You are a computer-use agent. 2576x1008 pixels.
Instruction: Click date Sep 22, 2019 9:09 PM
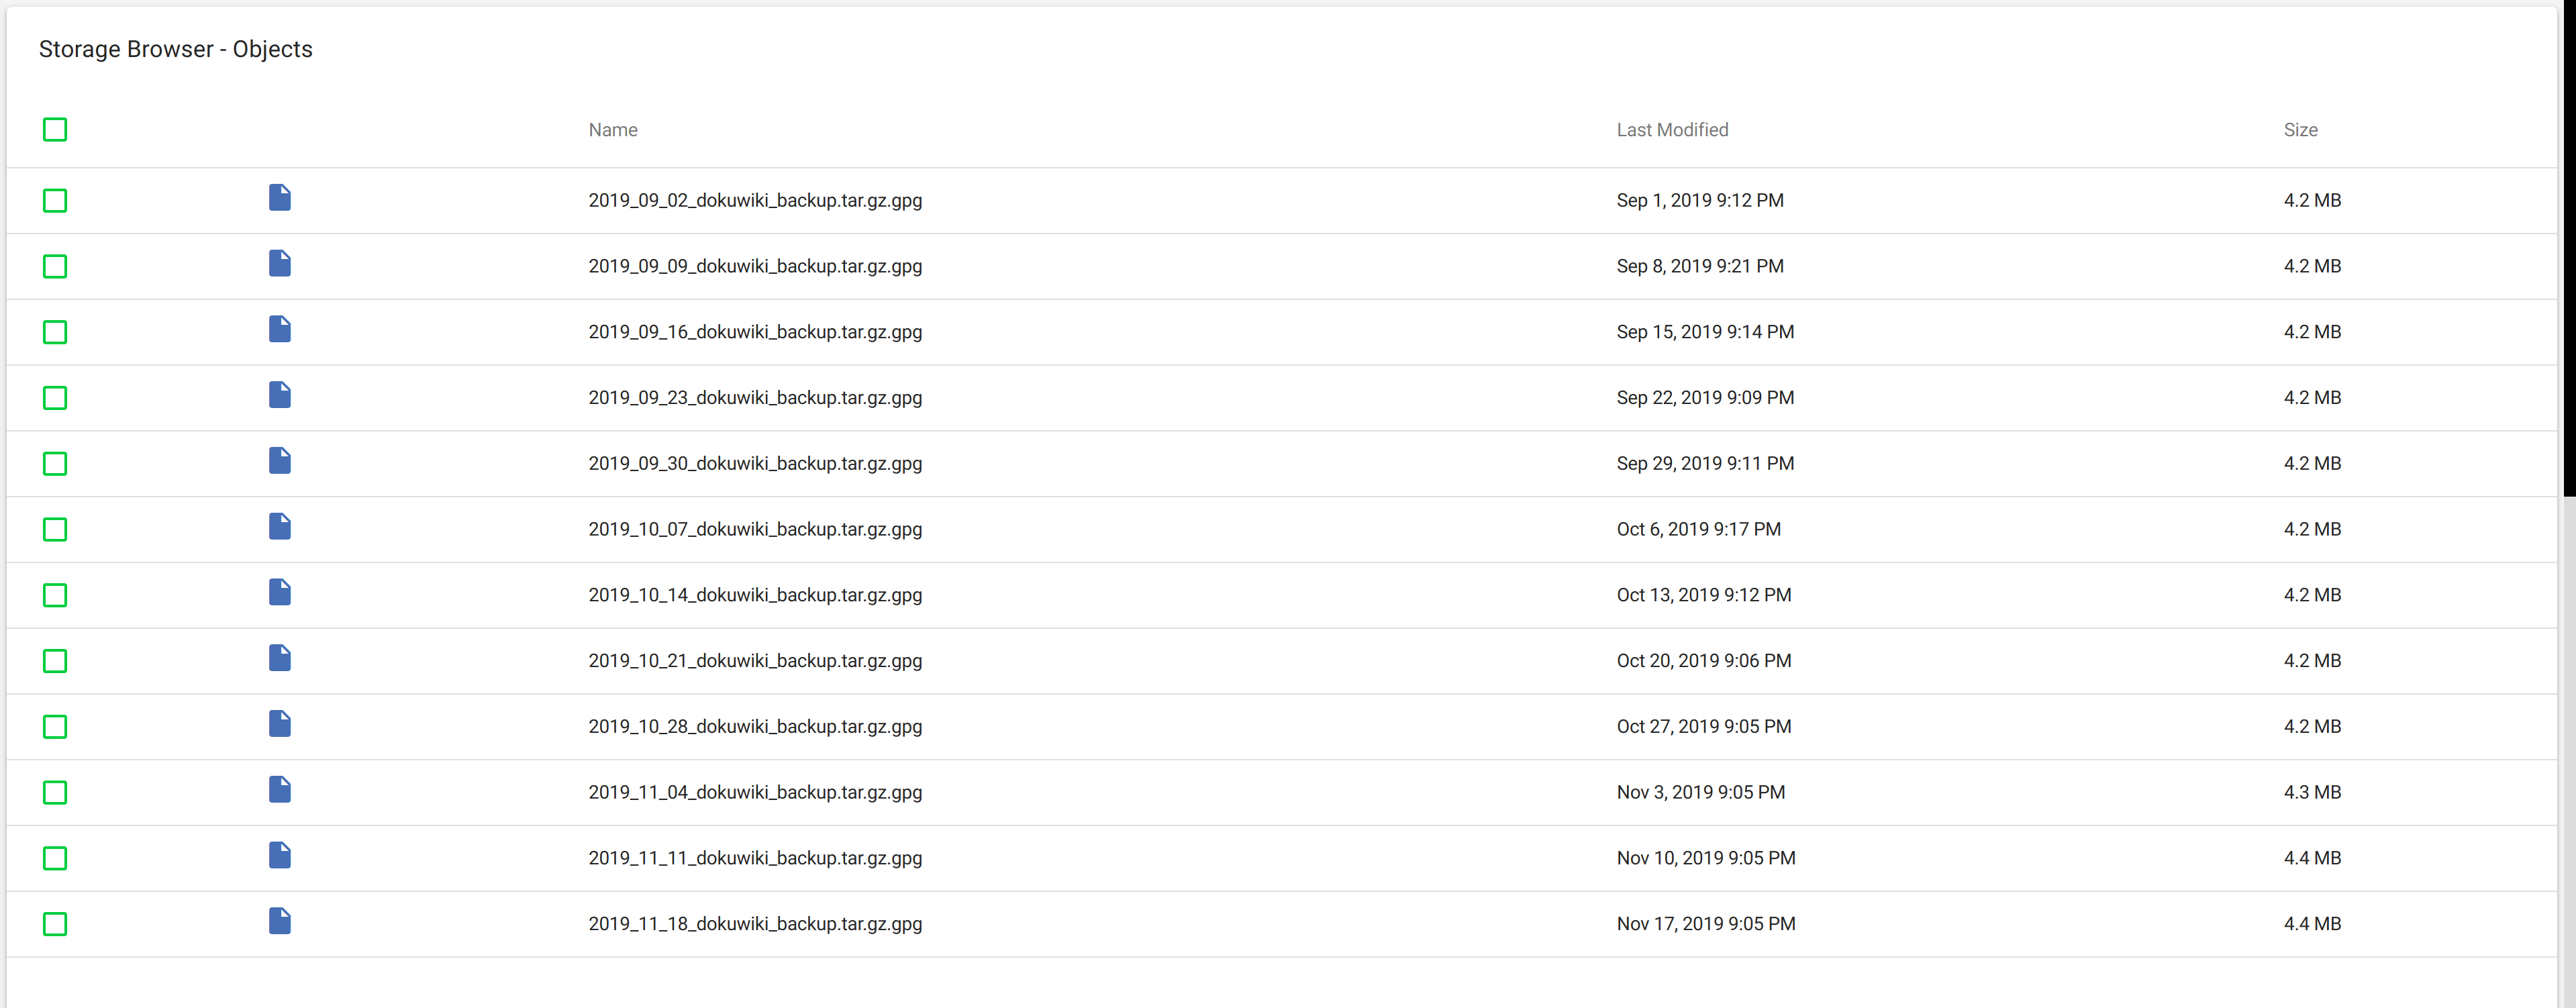pyautogui.click(x=1705, y=398)
